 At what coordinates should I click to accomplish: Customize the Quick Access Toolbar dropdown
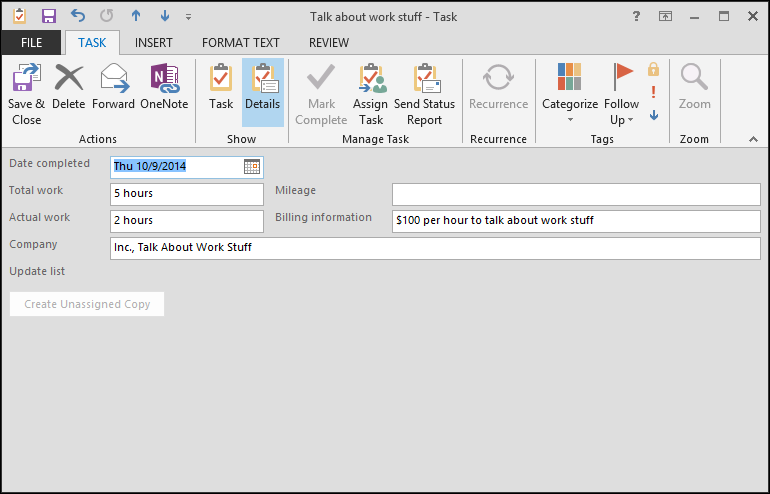tap(189, 17)
